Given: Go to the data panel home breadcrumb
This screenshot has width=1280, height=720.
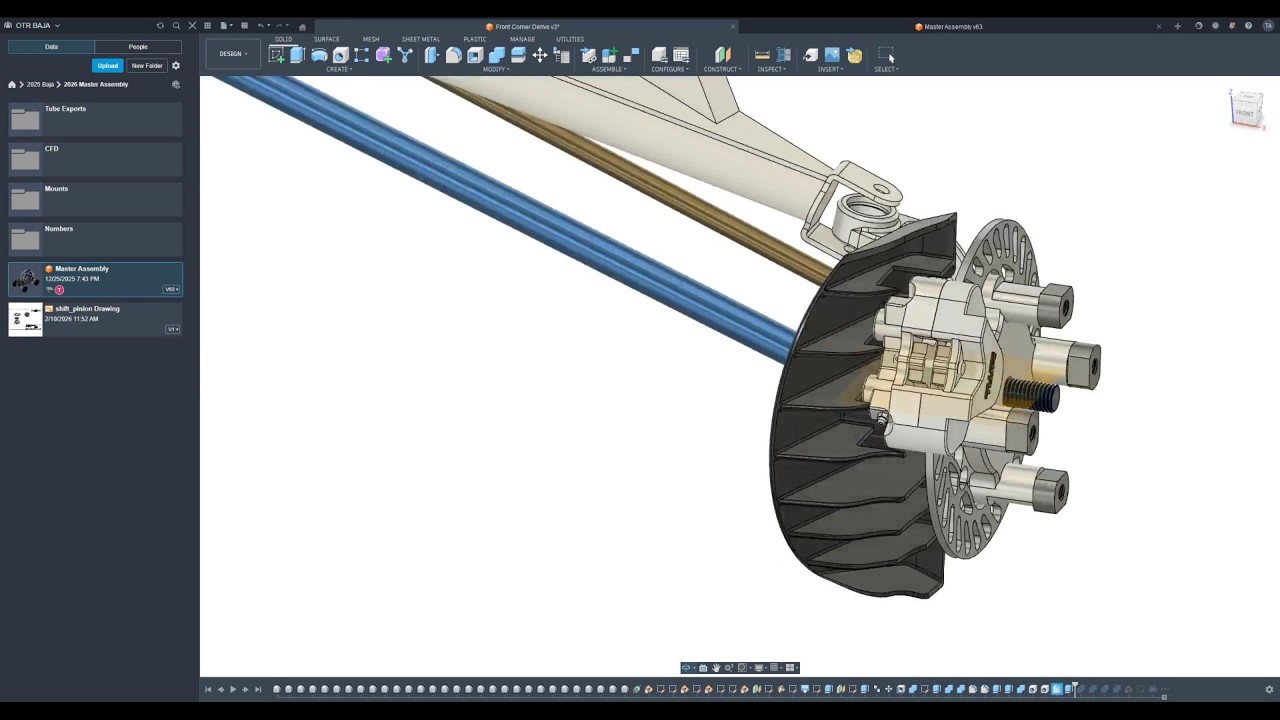Looking at the screenshot, I should (x=12, y=85).
